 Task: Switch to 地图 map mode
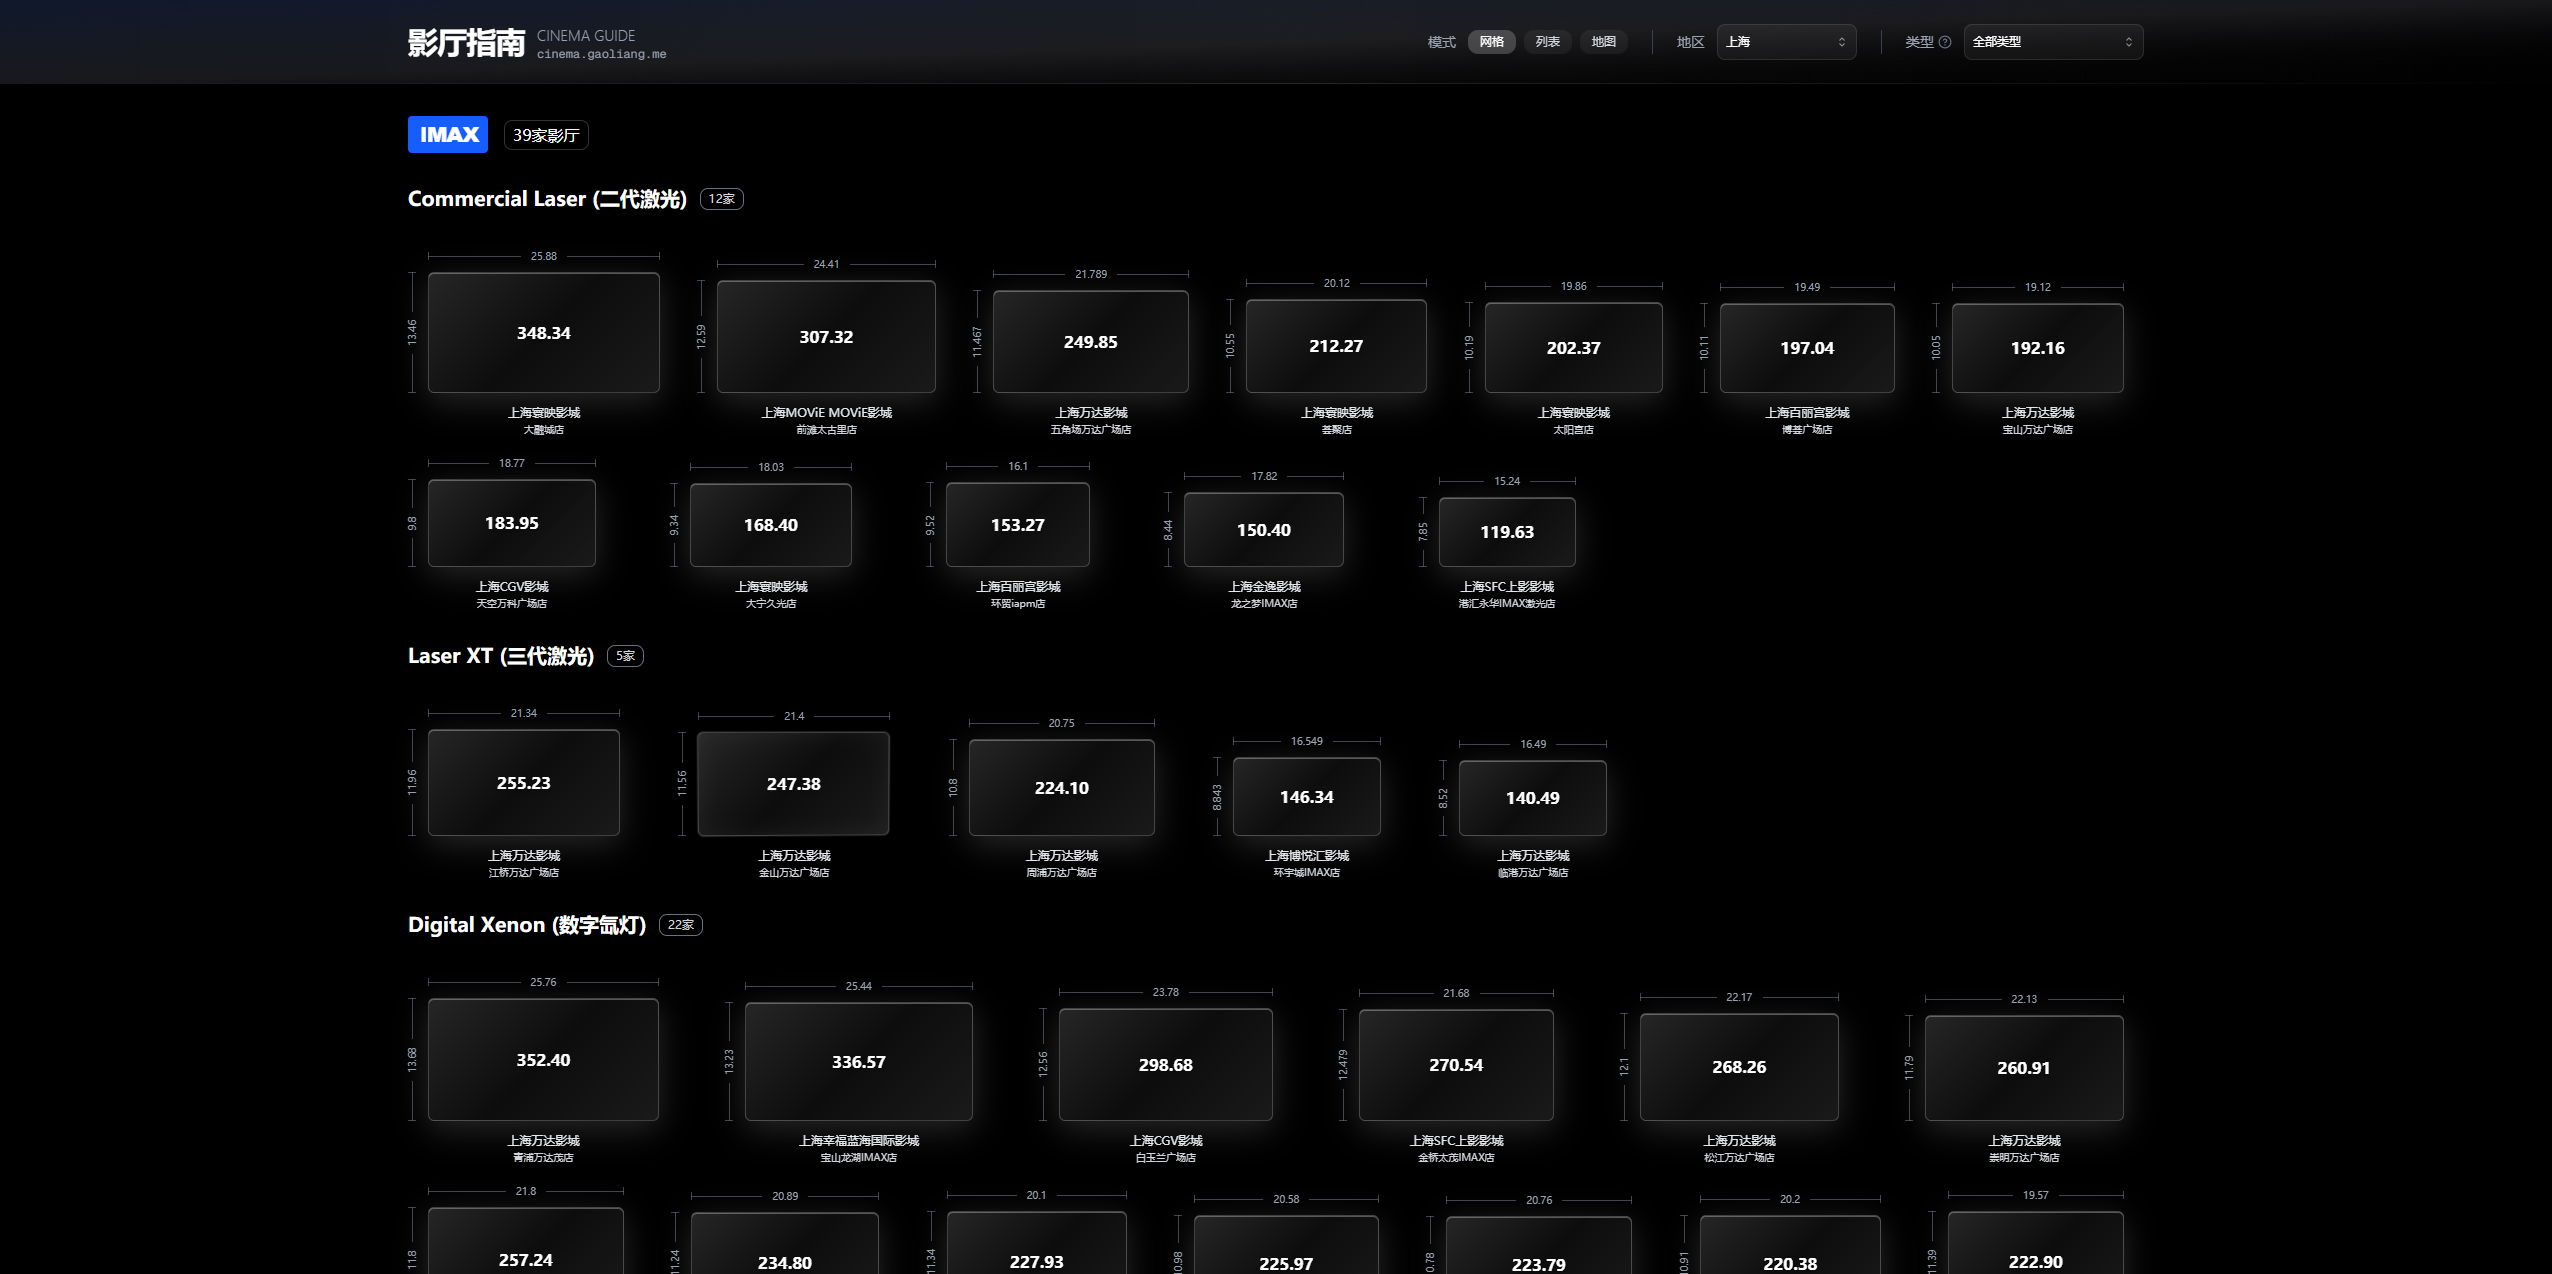tap(1603, 42)
